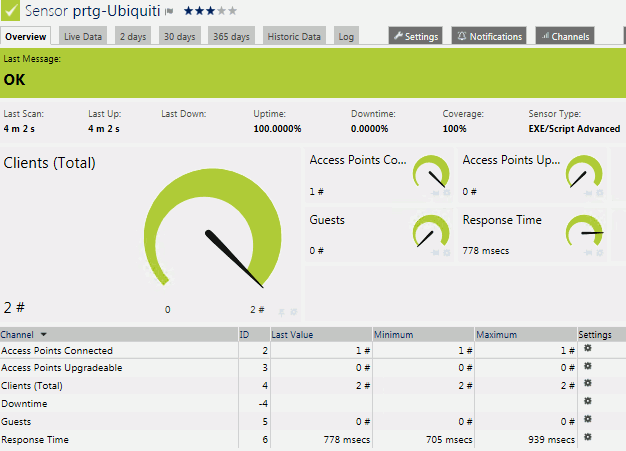Open the 2 days tab
The height and width of the screenshot is (451, 626).
tap(133, 36)
